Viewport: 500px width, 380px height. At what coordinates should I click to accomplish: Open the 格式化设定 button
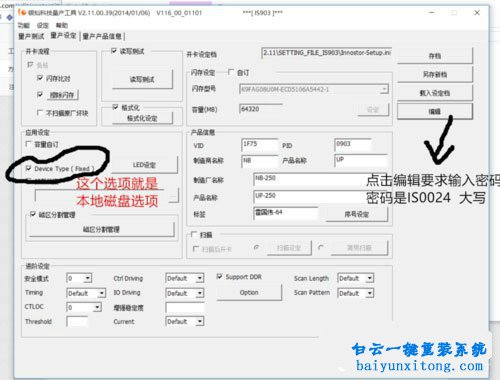142,118
